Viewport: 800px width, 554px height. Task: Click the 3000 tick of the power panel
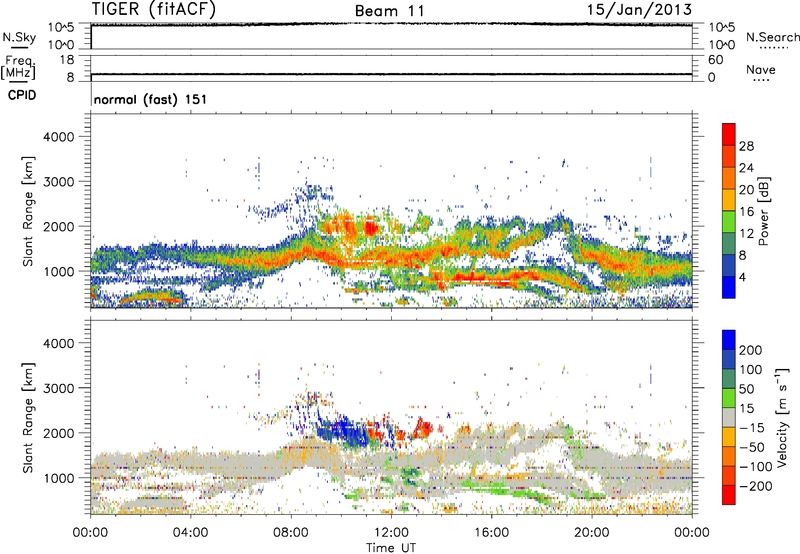pyautogui.click(x=59, y=182)
